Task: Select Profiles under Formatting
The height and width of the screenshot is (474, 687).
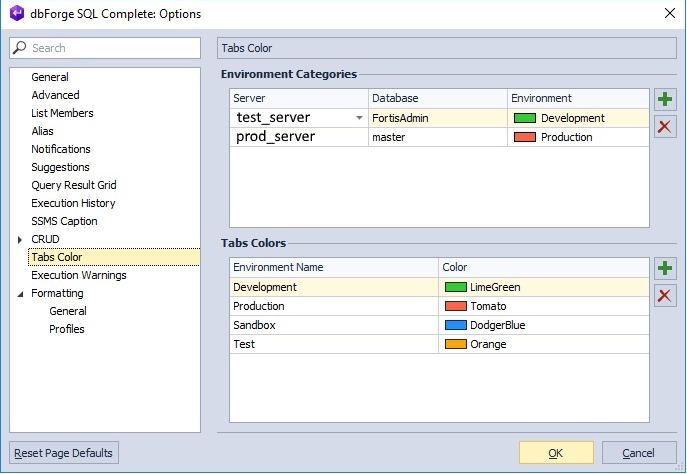Action: (x=67, y=329)
